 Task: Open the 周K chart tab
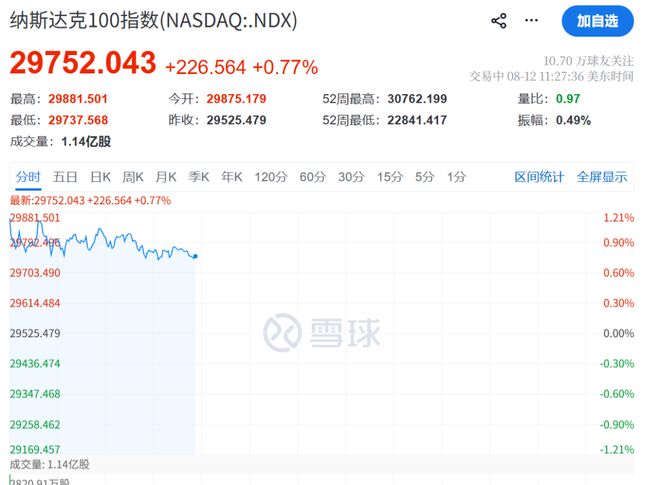(x=133, y=177)
